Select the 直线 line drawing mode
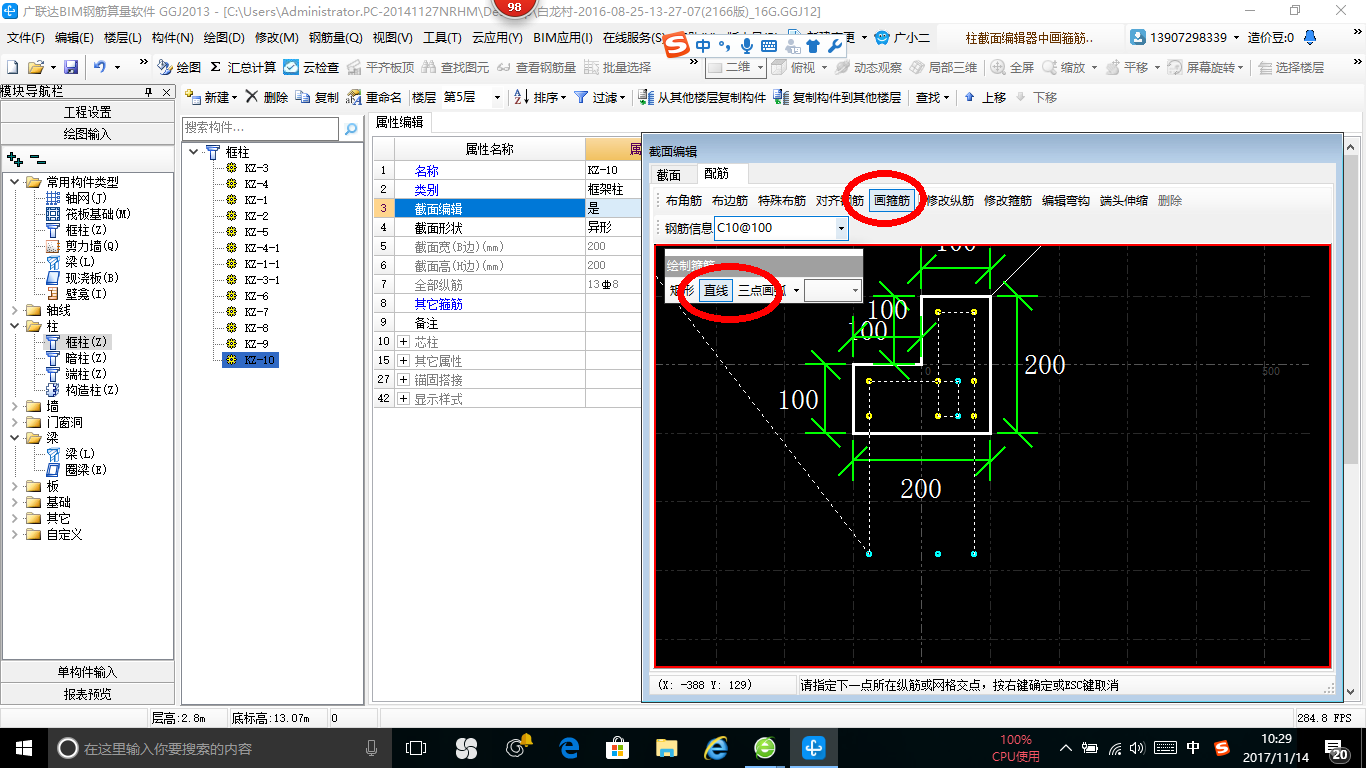Viewport: 1366px width, 768px height. (x=716, y=290)
